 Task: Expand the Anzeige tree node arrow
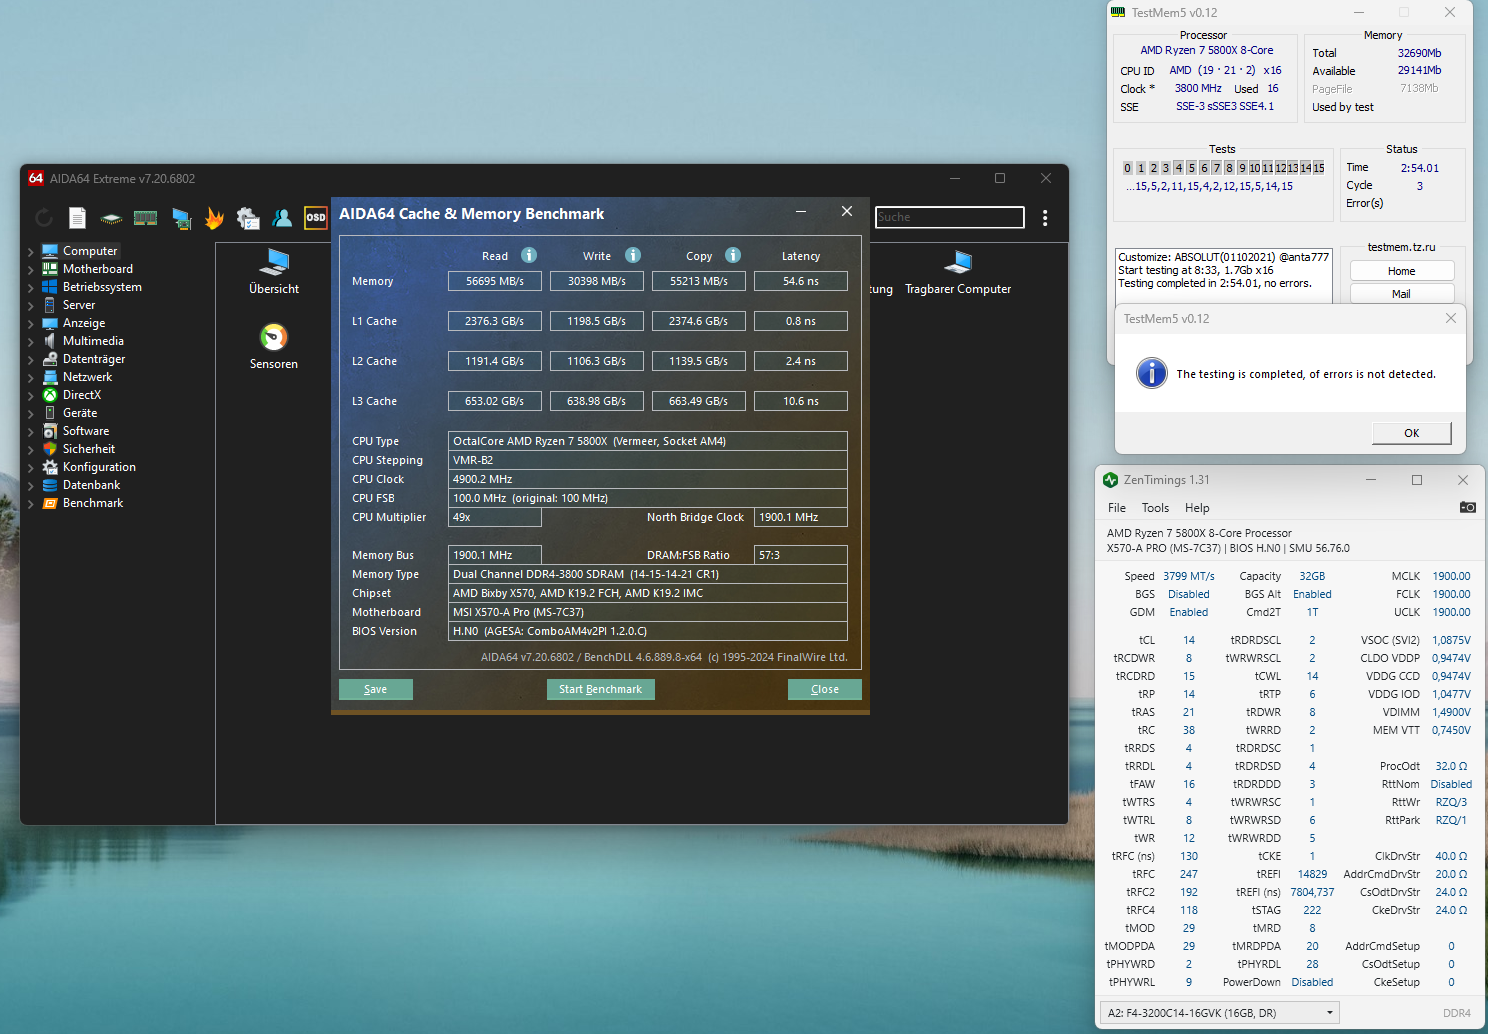point(30,324)
